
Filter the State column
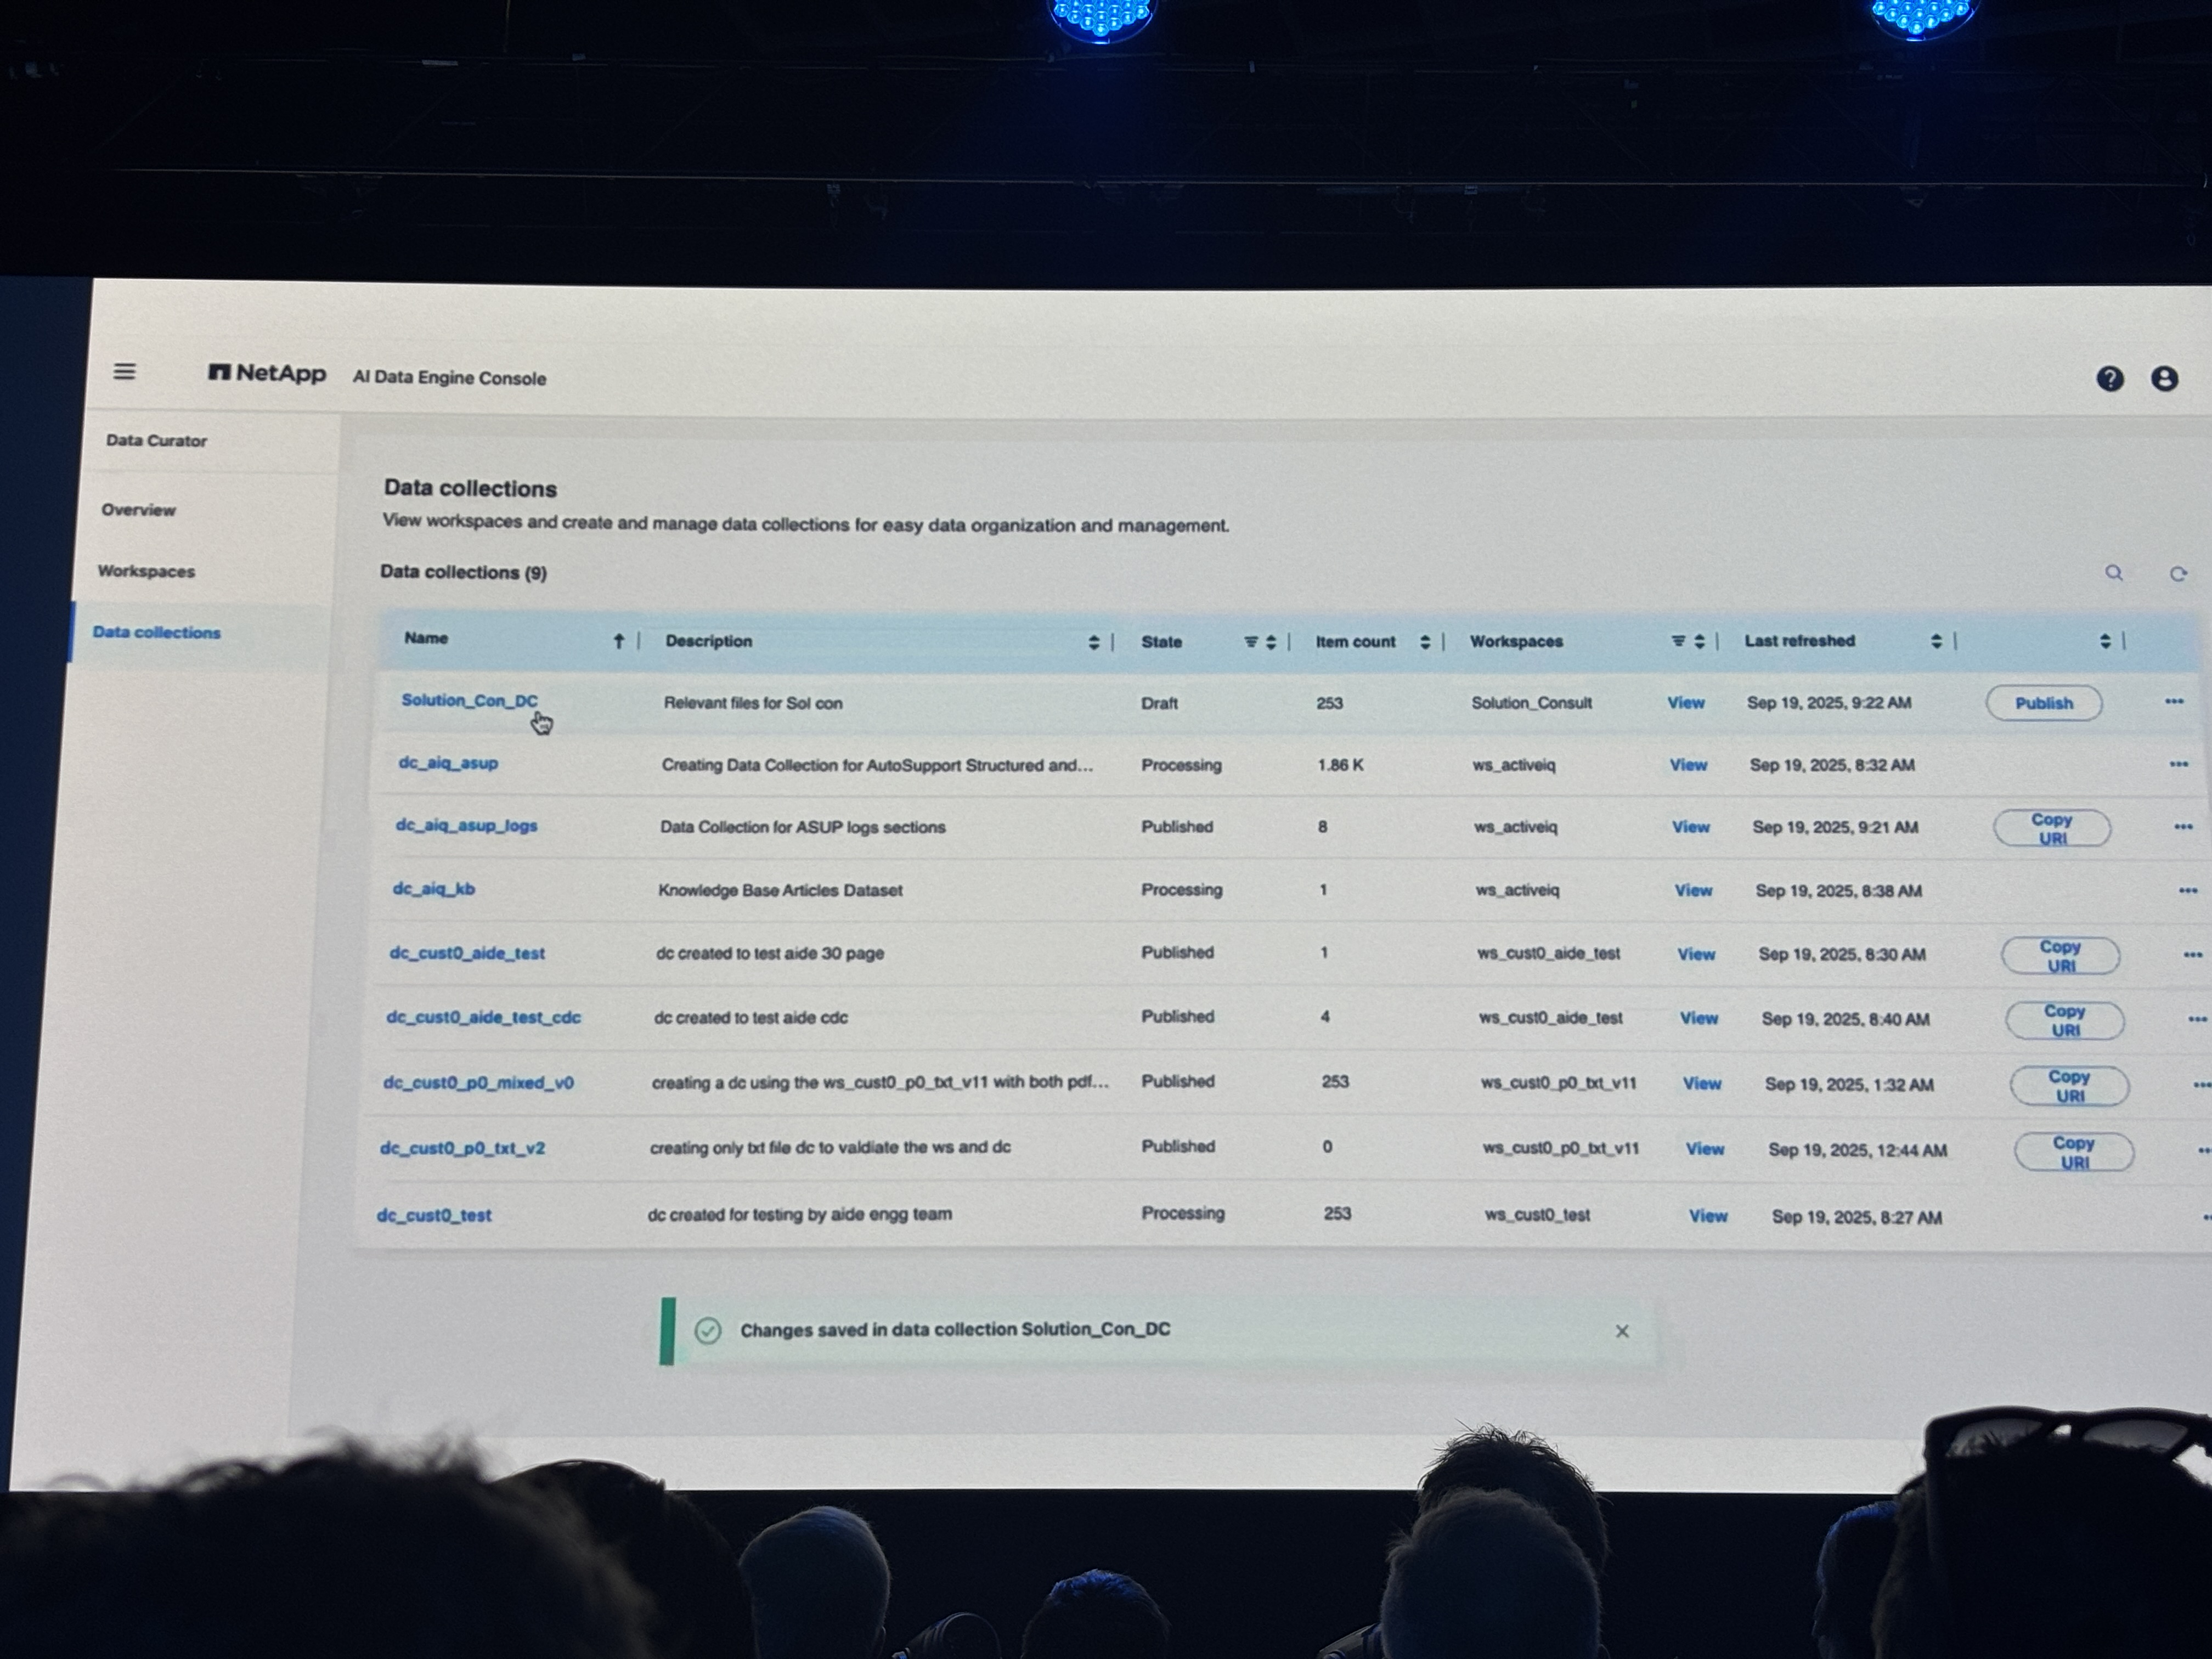click(x=1250, y=642)
